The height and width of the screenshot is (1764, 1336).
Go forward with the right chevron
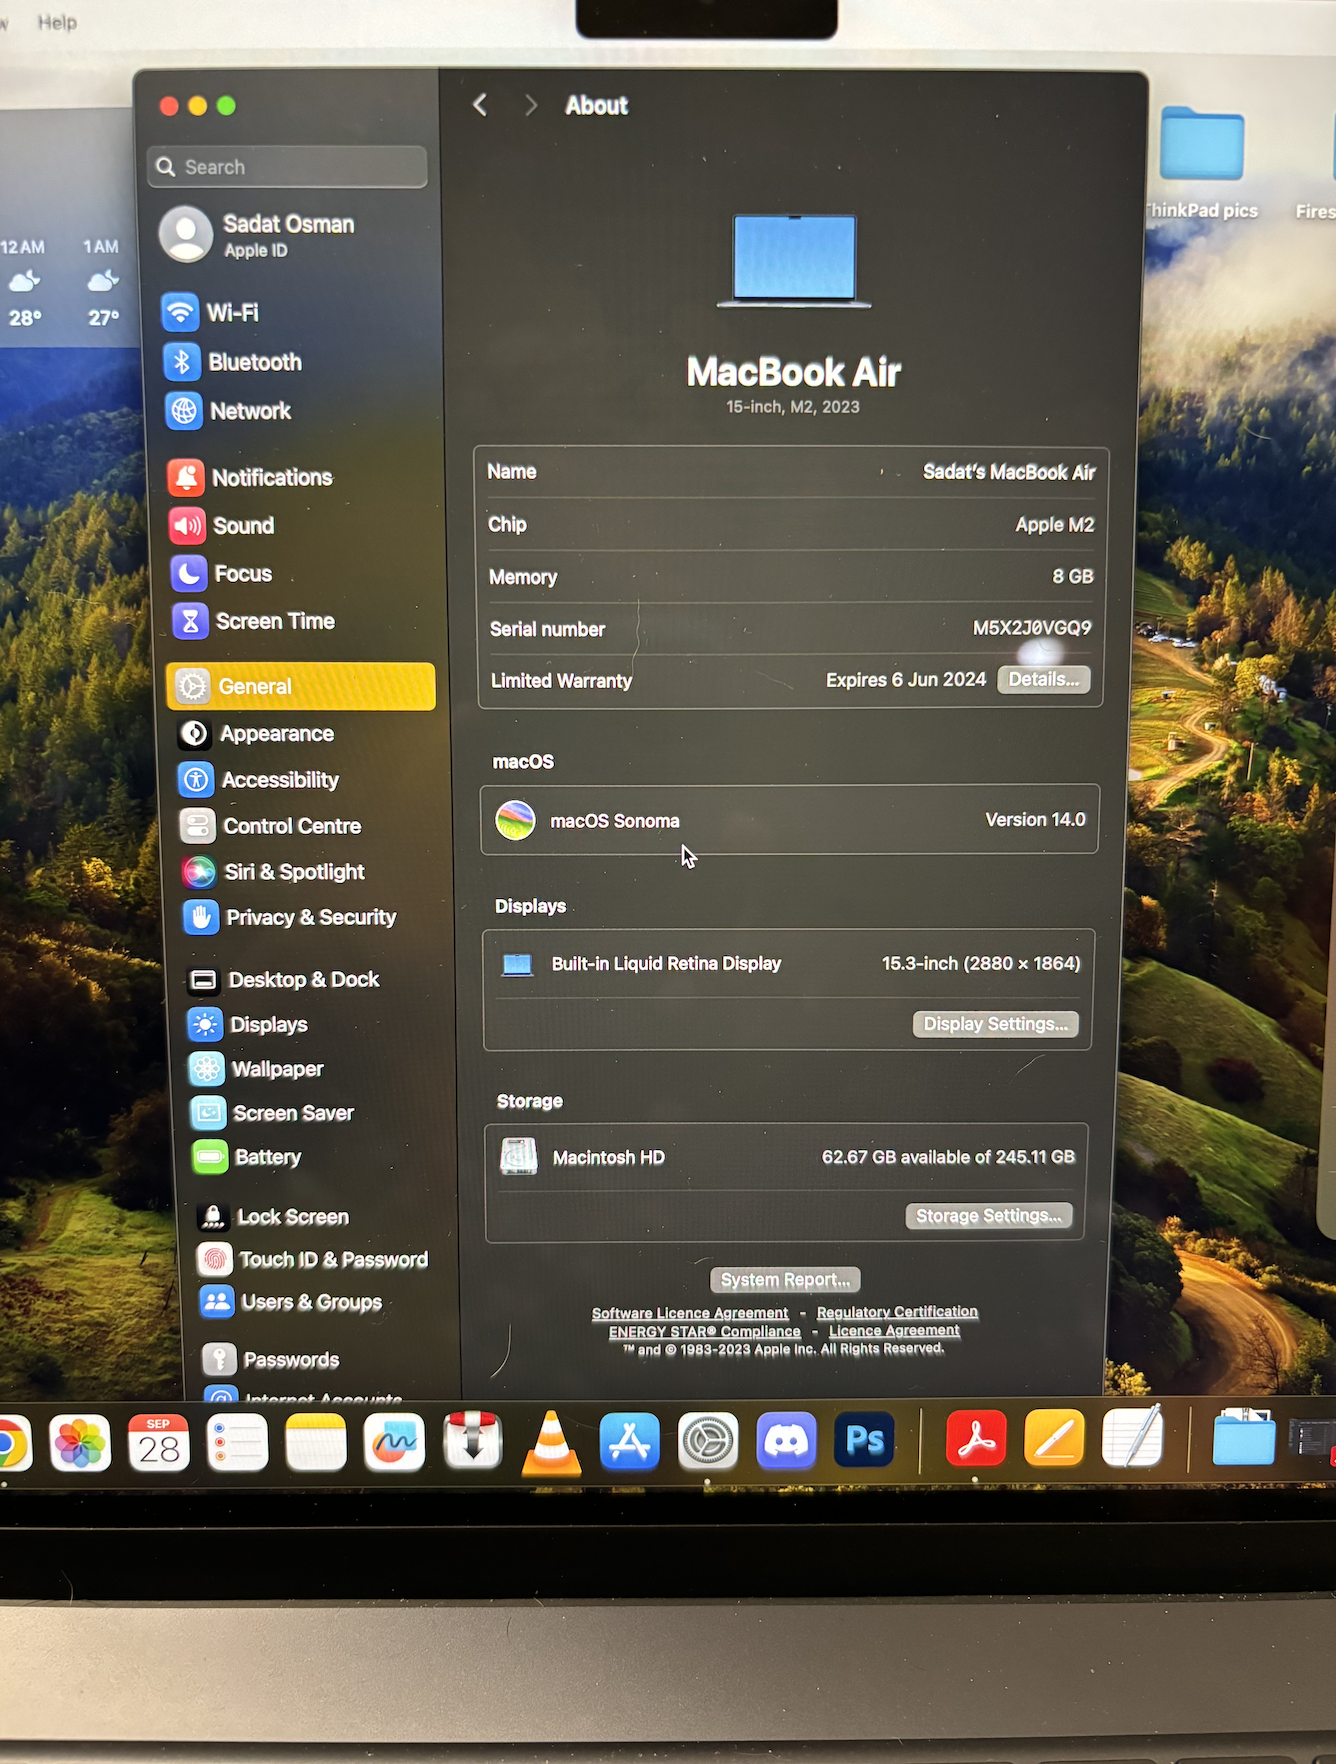click(530, 105)
